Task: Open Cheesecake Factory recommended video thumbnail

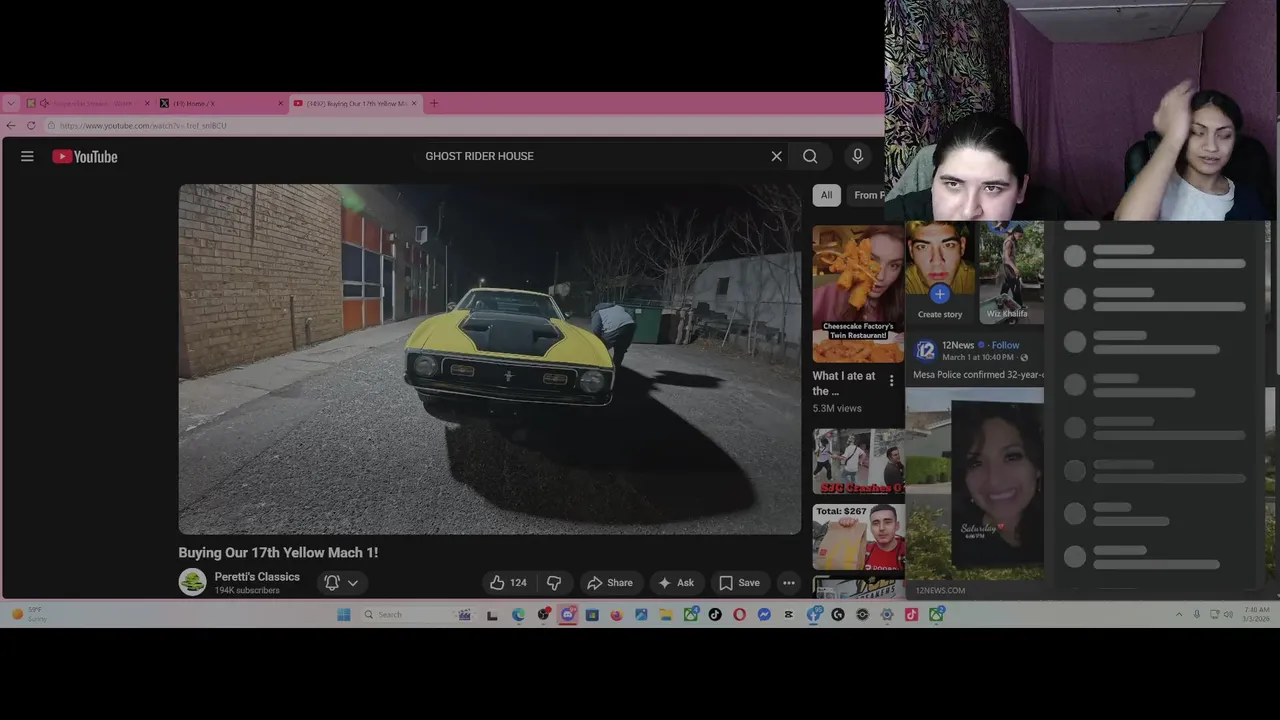Action: pyautogui.click(x=858, y=294)
